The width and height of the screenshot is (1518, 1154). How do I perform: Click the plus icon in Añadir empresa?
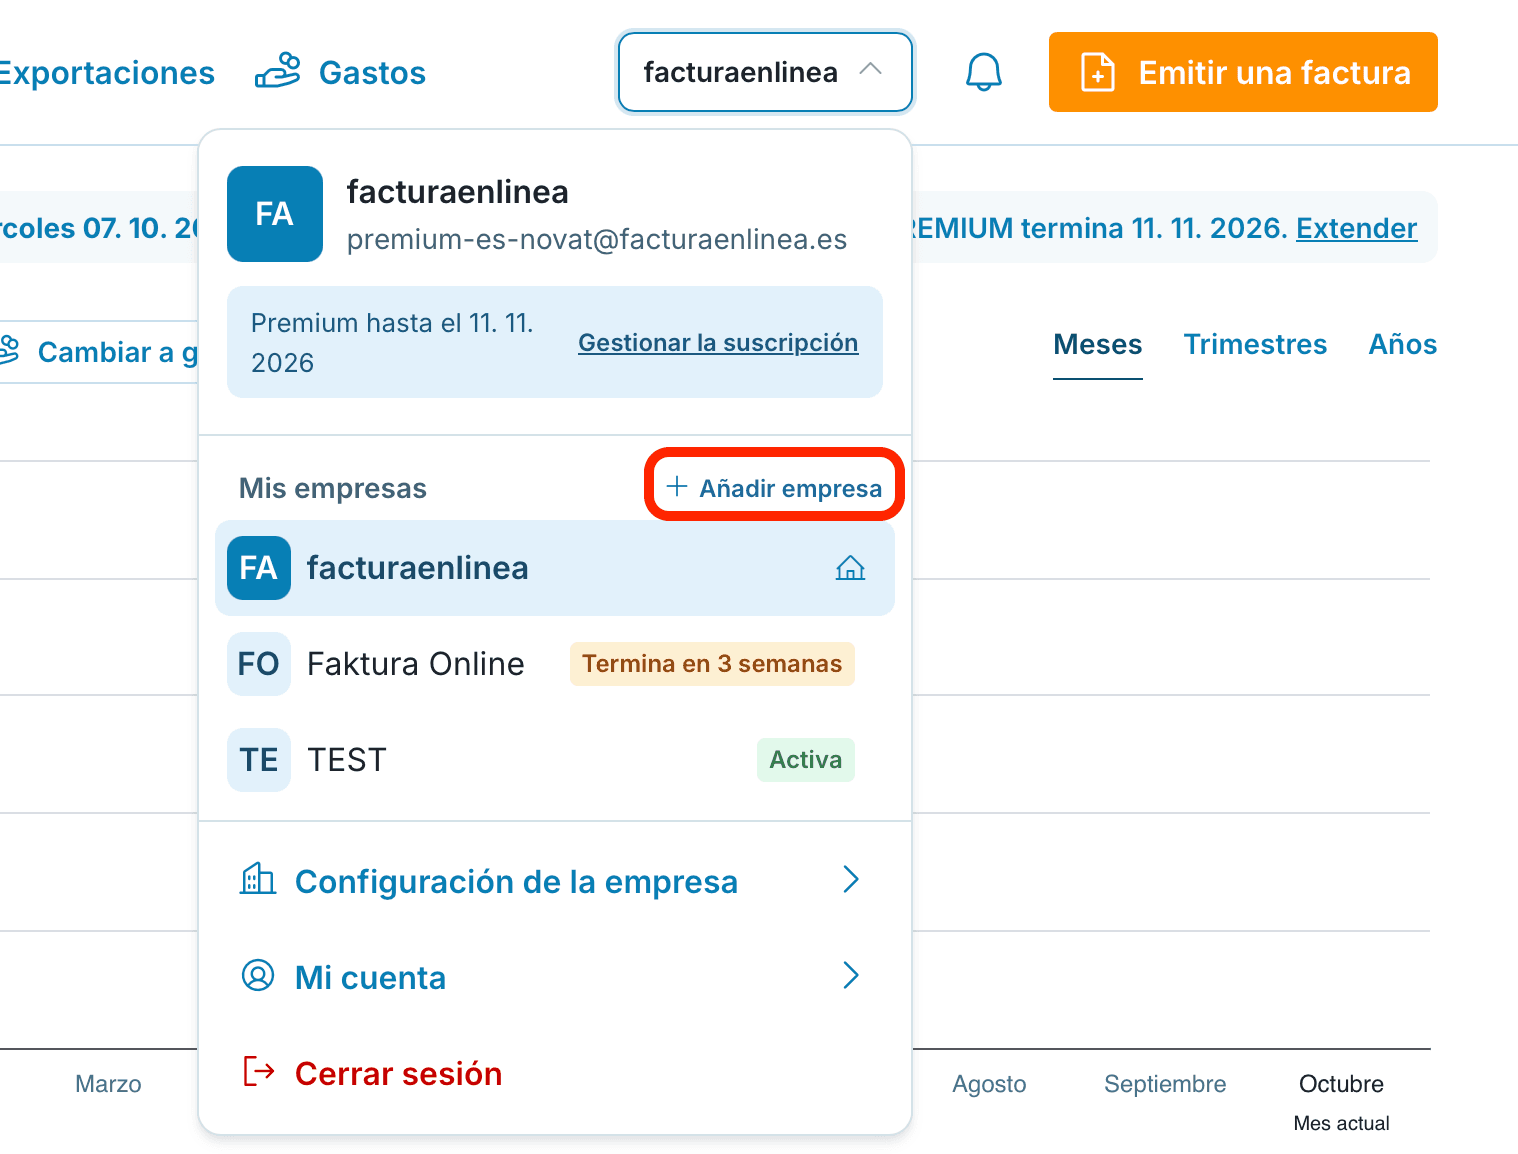click(677, 486)
